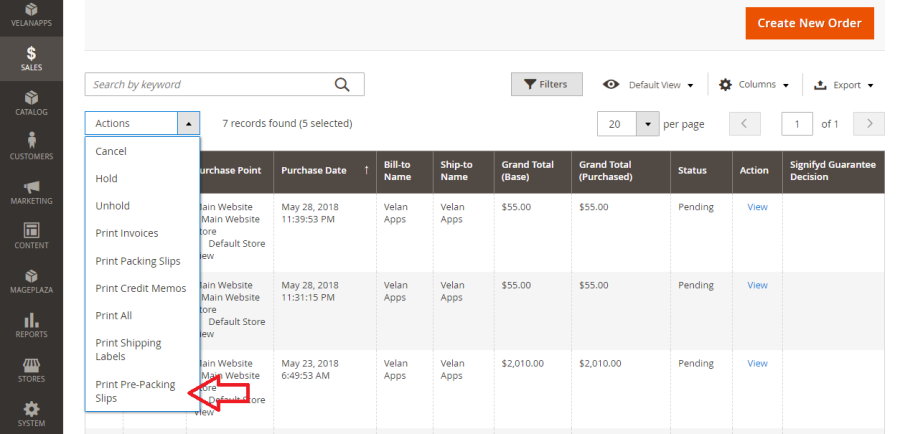Image resolution: width=900 pixels, height=434 pixels.
Task: Open the Export dropdown
Action: click(844, 85)
